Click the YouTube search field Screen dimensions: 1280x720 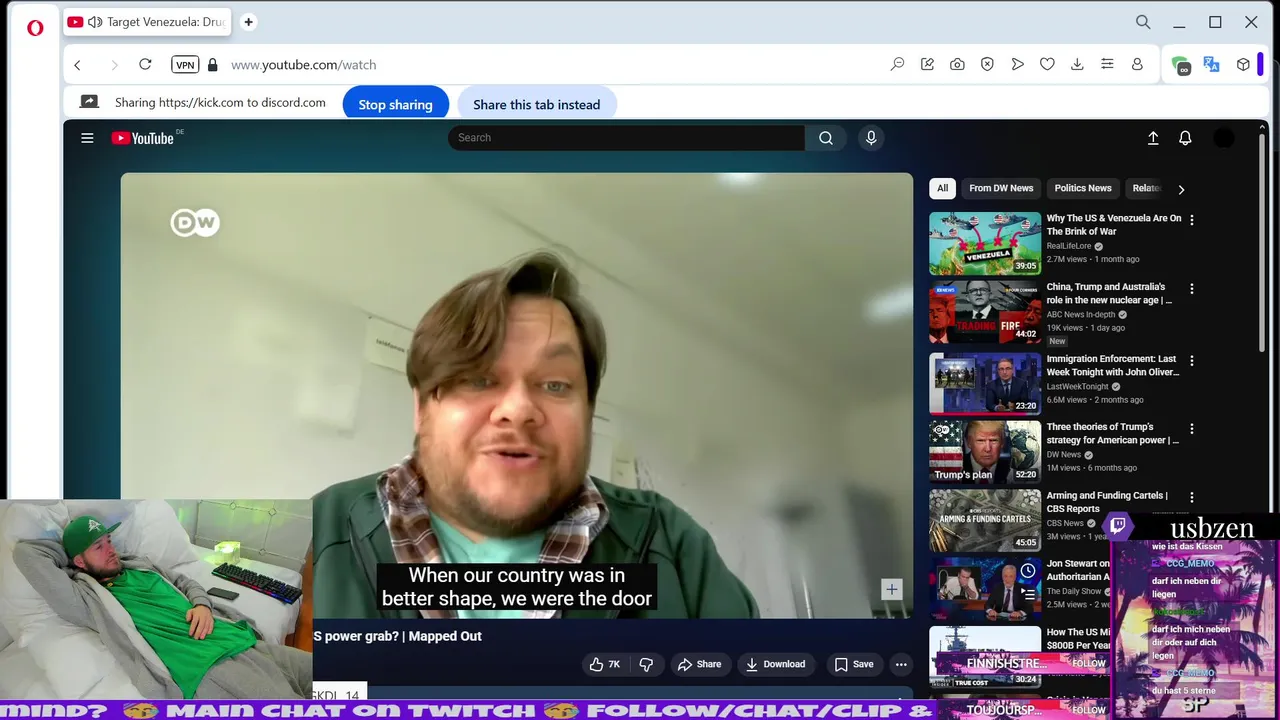click(626, 138)
